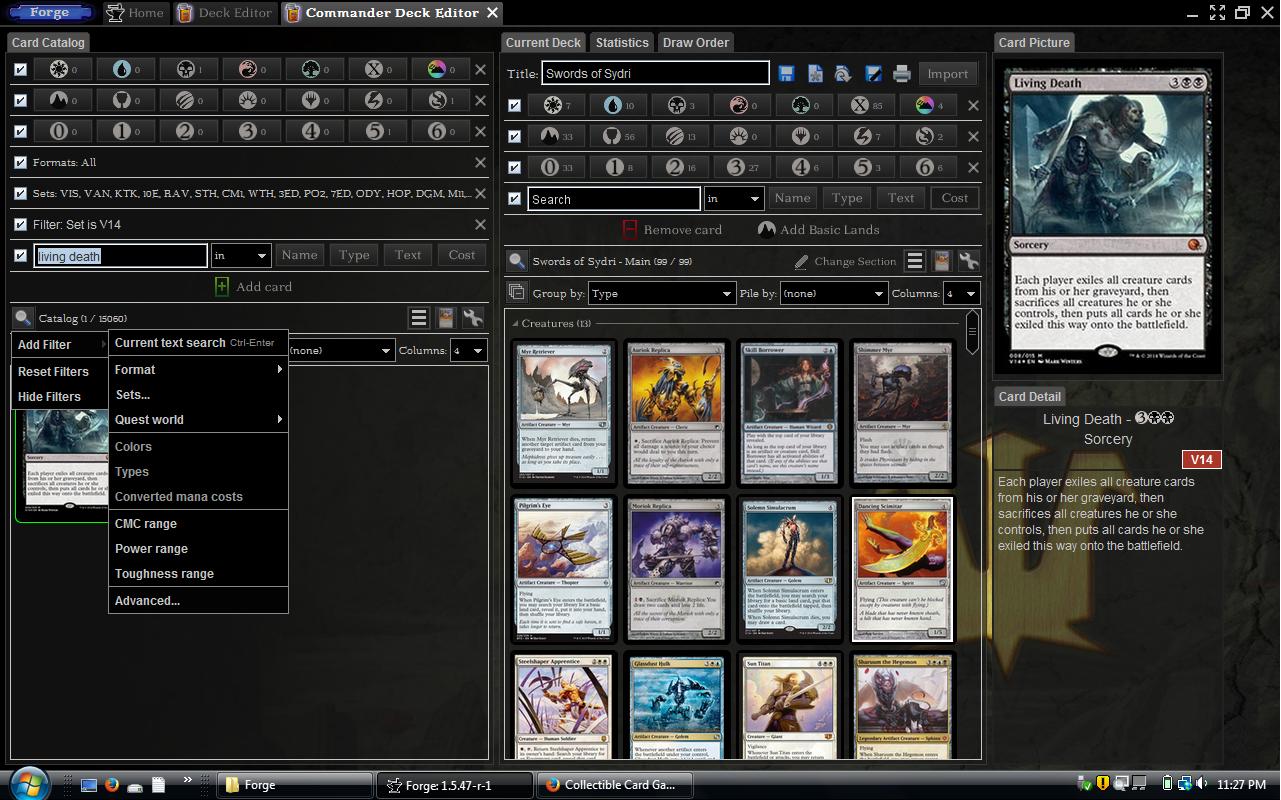Open deck search 'in' dropdown
Viewport: 1281px width, 800px height.
click(733, 198)
